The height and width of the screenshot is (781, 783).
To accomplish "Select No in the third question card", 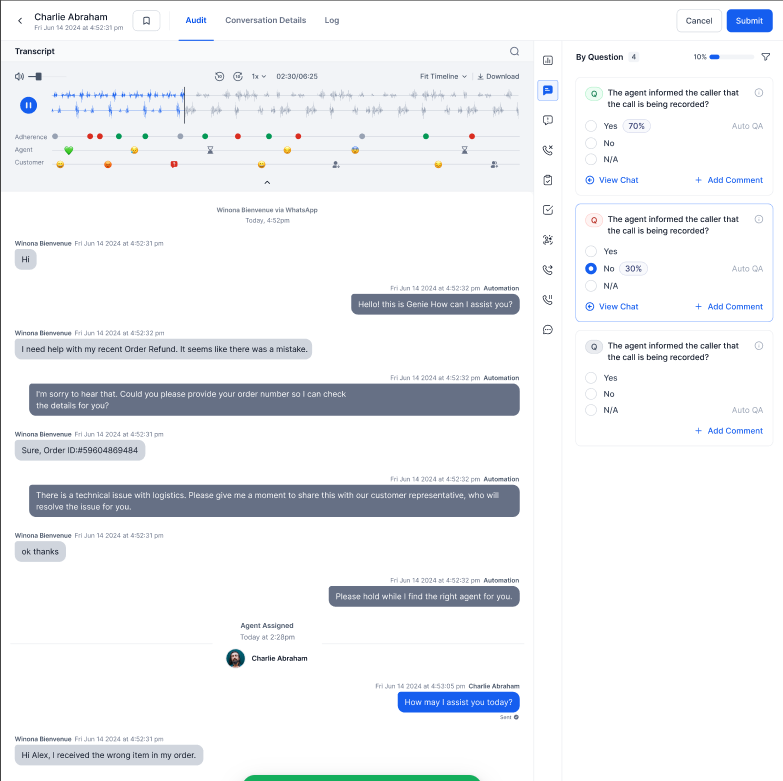I will (591, 394).
